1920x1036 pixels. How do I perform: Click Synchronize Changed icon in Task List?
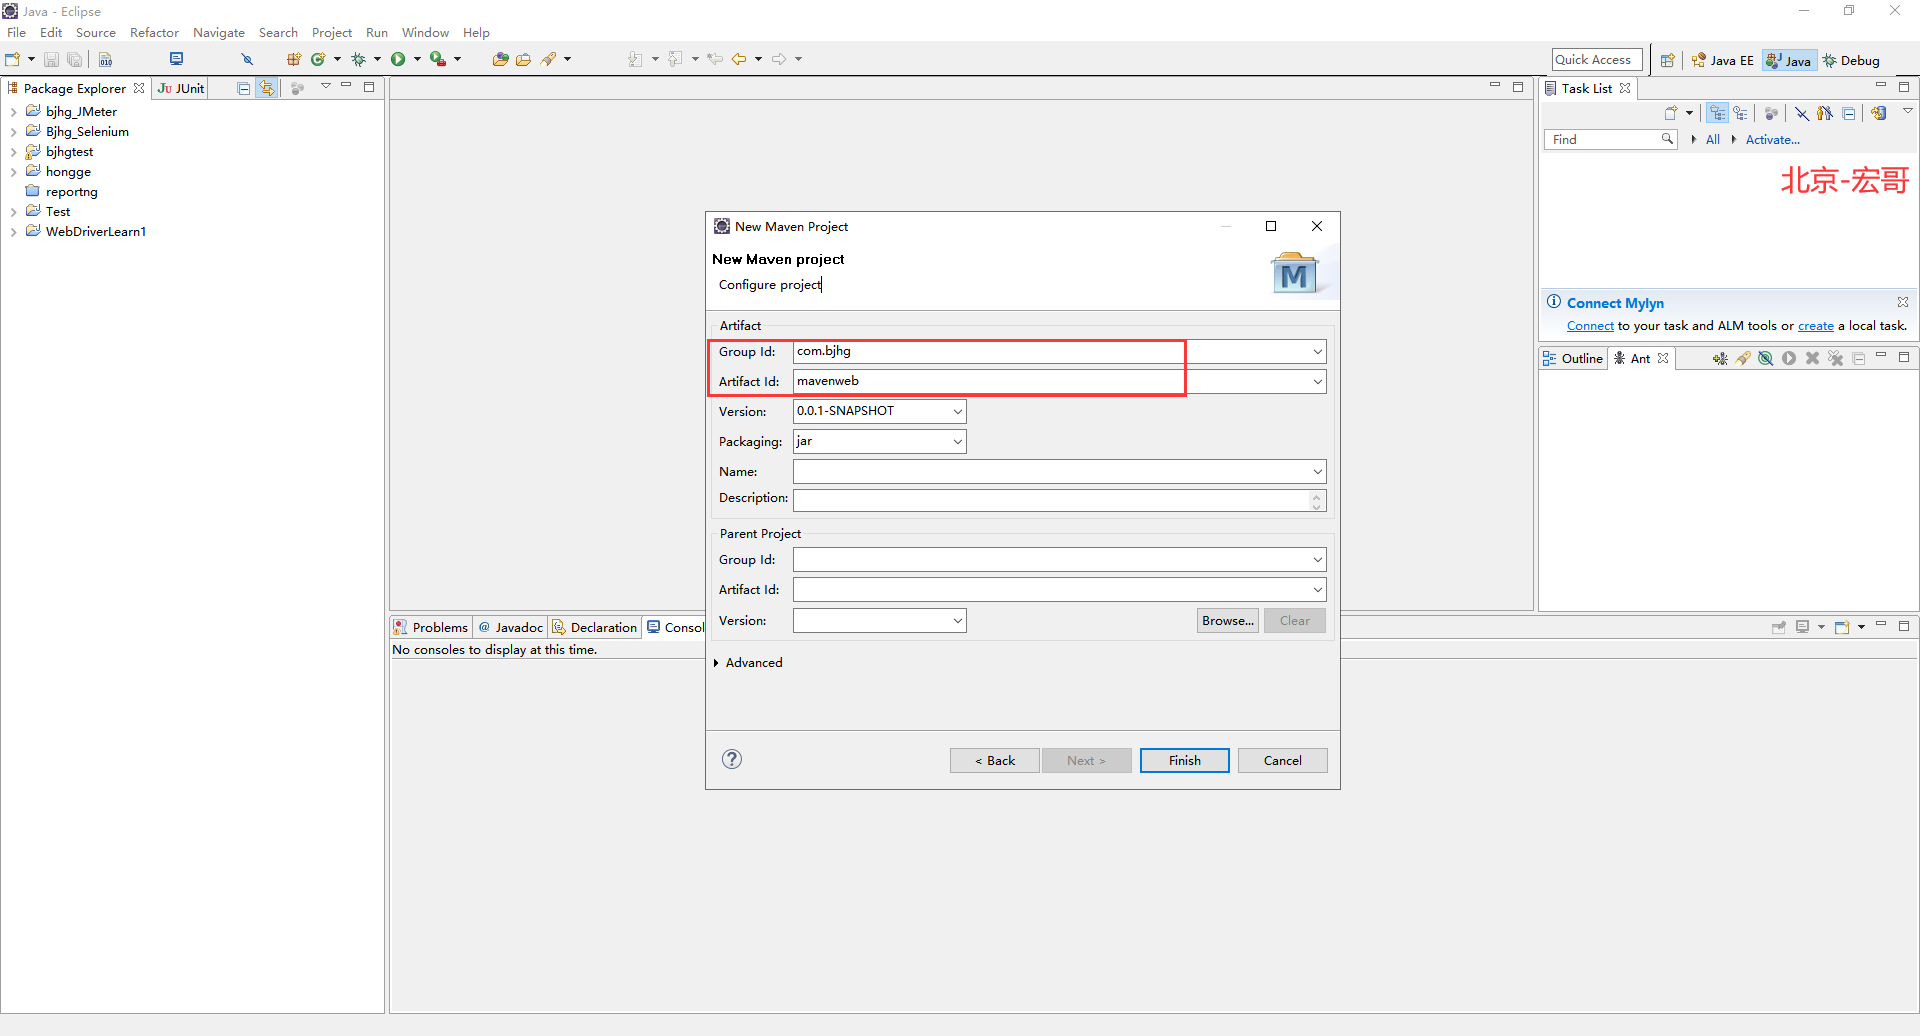[1879, 113]
